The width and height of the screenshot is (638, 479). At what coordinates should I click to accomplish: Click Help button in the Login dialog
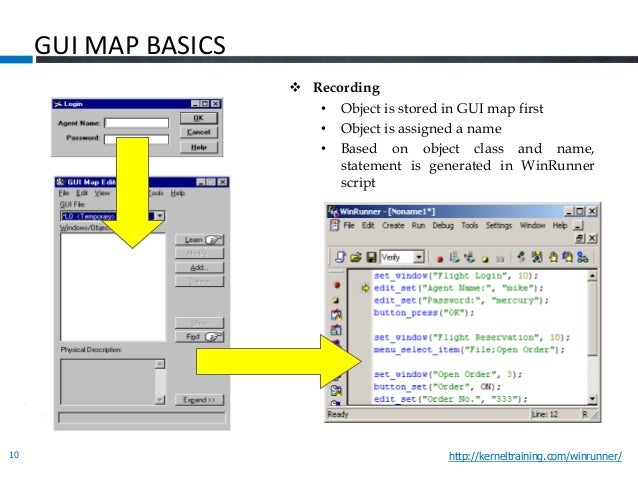(199, 147)
